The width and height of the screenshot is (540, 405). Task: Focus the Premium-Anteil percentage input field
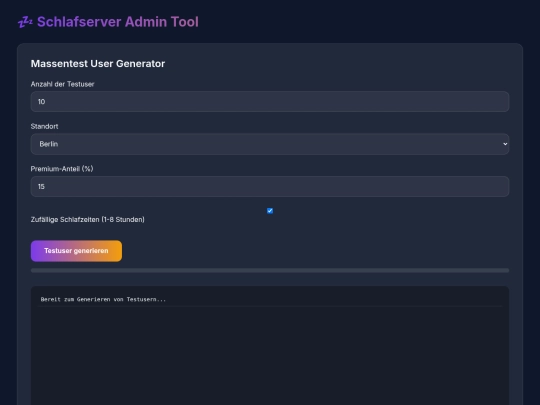point(270,186)
